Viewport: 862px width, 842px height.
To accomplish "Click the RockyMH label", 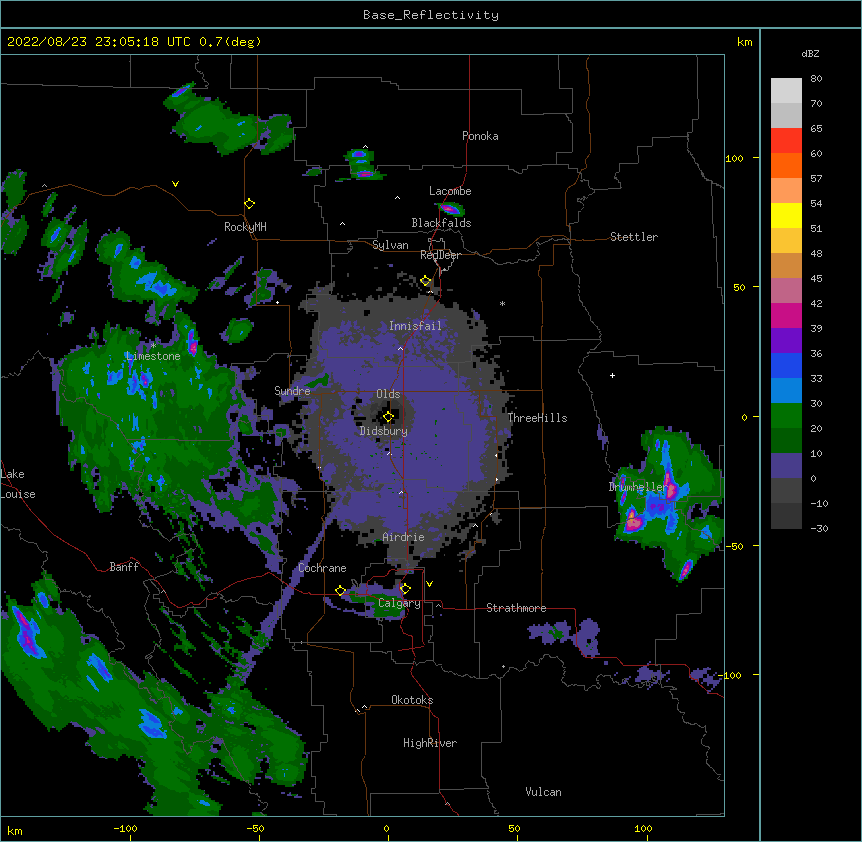I will point(245,227).
